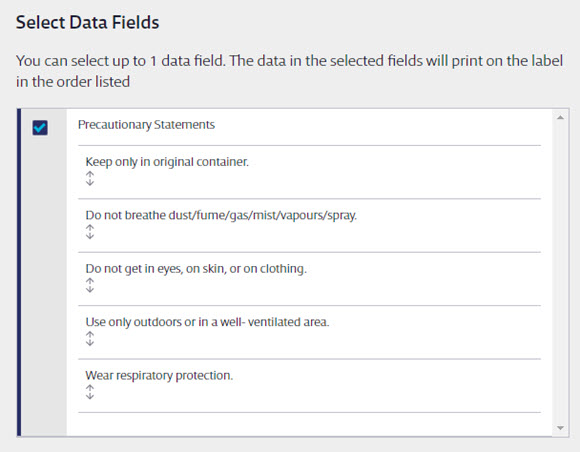Move 'Use only outdoors' statement up

[x=90, y=334]
